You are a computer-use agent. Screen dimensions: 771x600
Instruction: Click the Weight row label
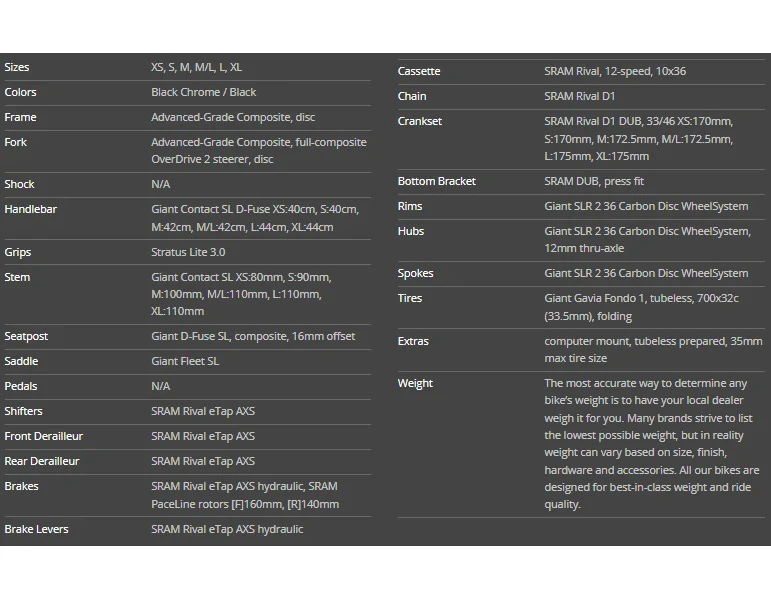415,383
